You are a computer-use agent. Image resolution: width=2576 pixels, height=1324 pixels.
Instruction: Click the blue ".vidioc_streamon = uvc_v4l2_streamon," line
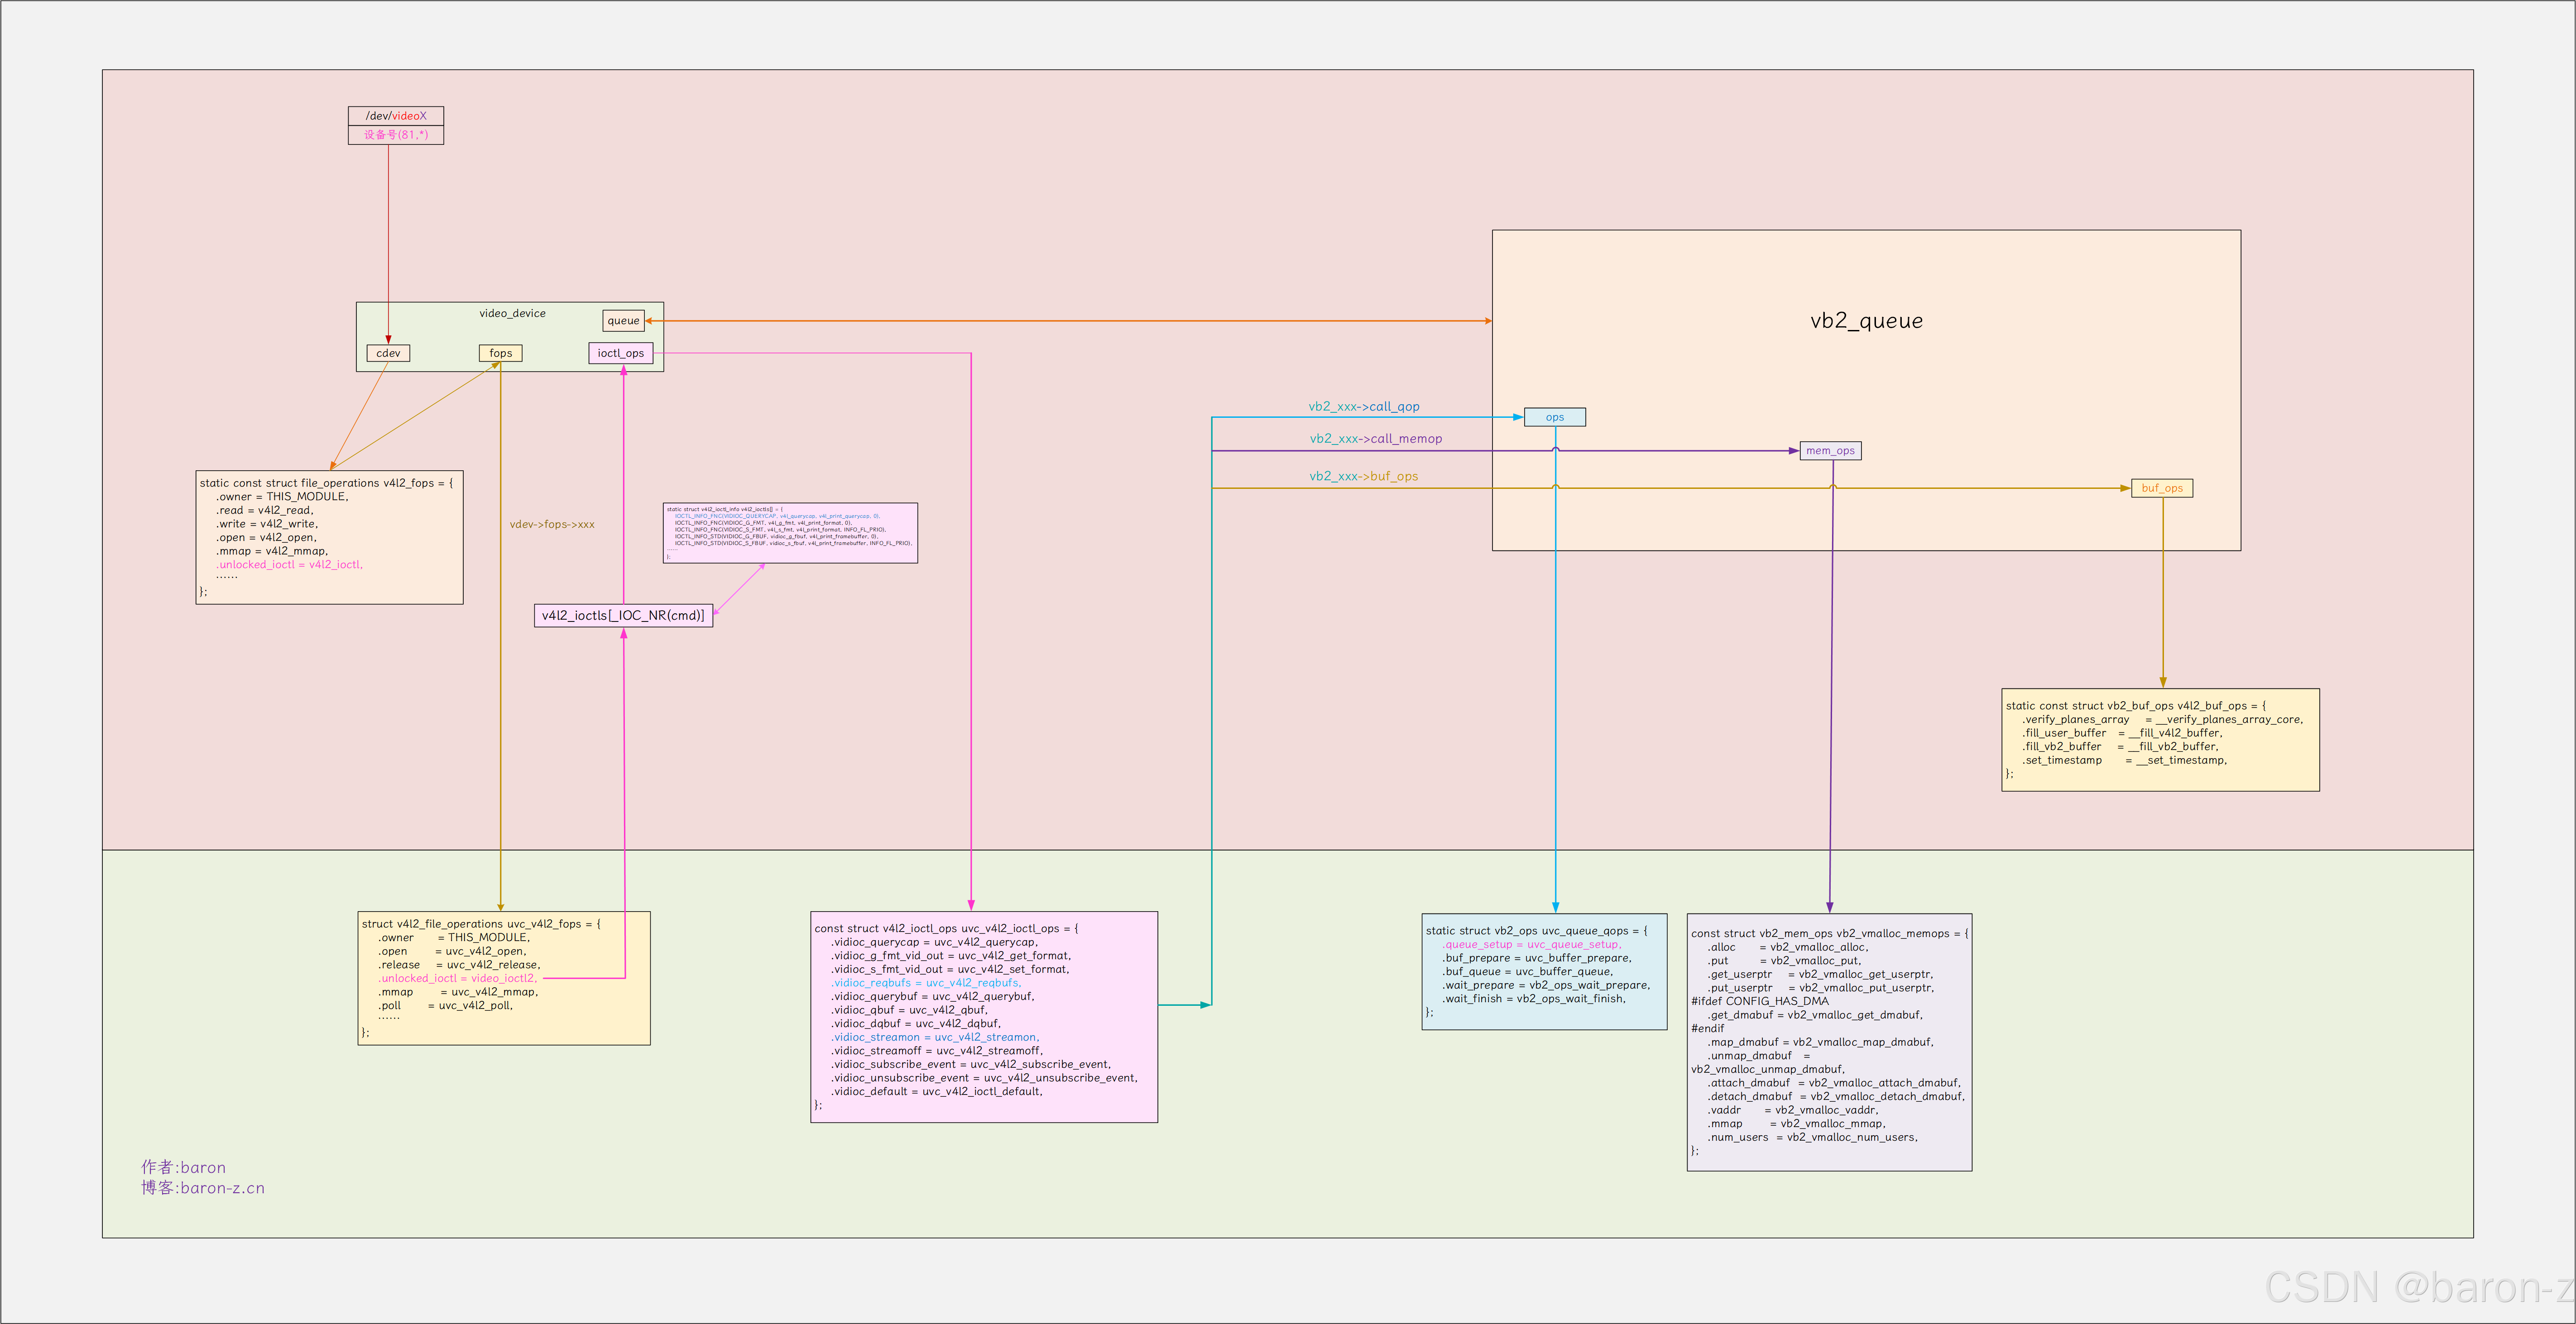[x=935, y=1037]
